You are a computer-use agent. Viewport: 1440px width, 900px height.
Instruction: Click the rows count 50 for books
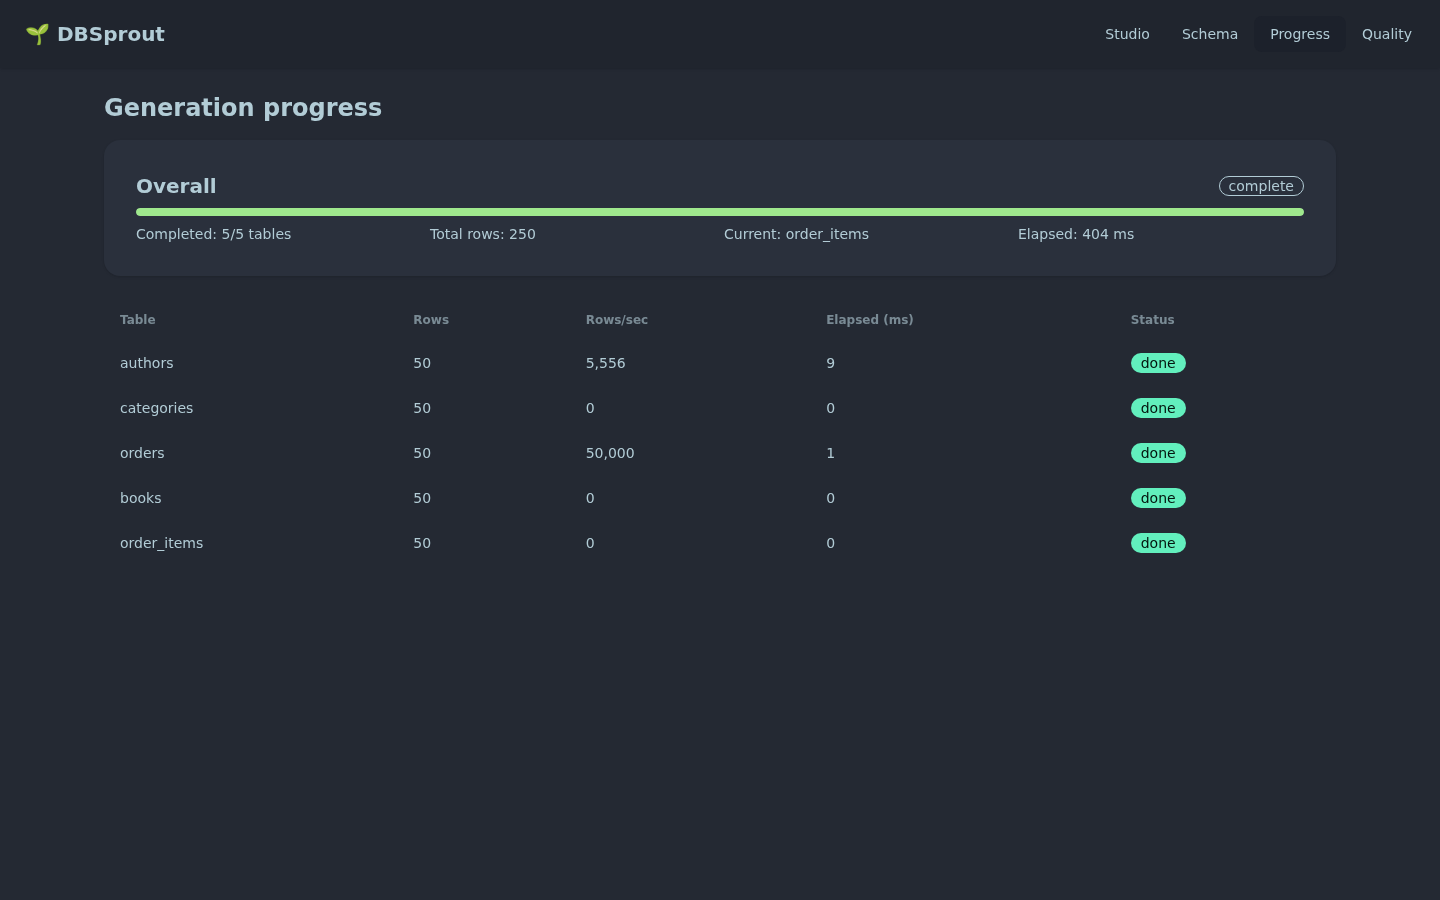[422, 498]
